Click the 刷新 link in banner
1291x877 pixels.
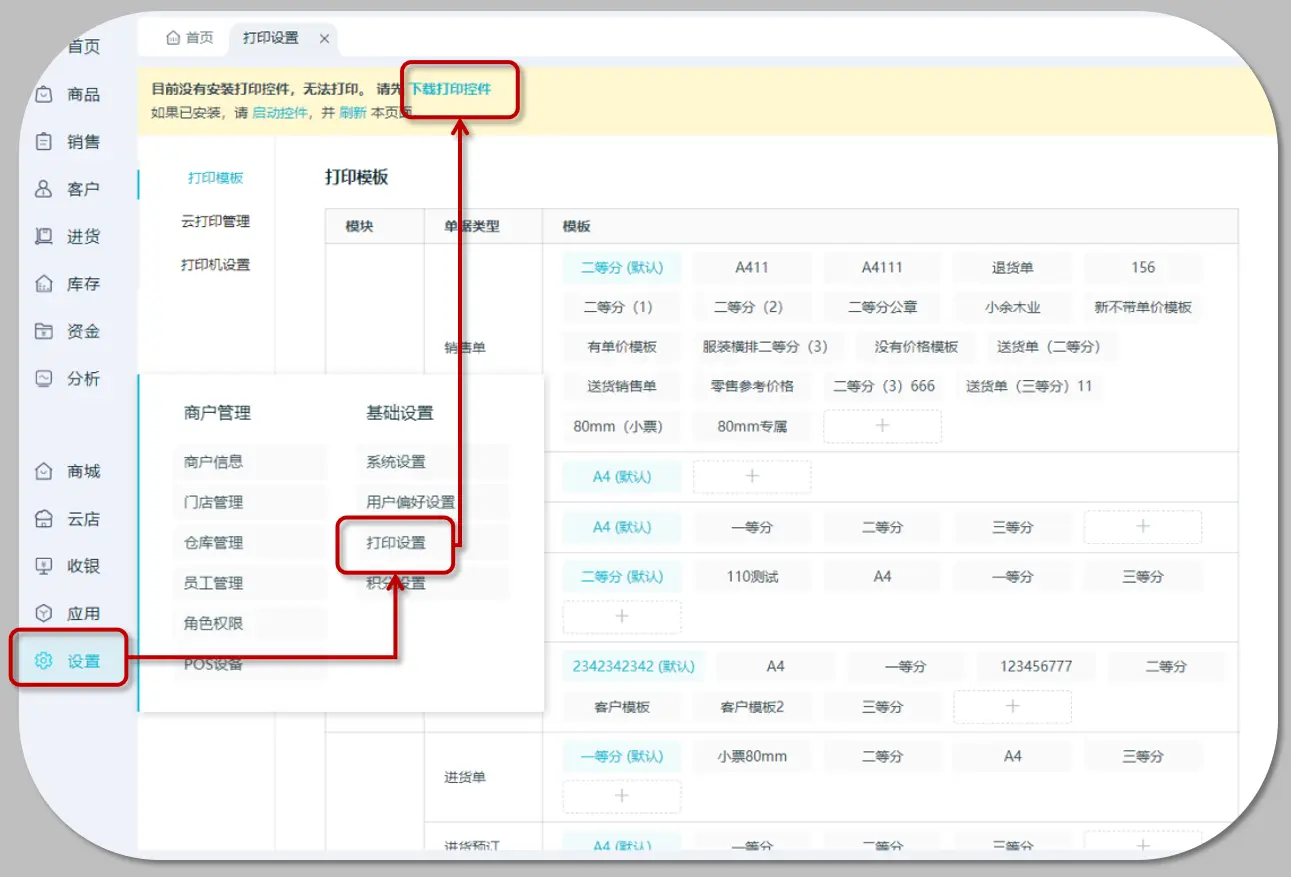pyautogui.click(x=353, y=113)
